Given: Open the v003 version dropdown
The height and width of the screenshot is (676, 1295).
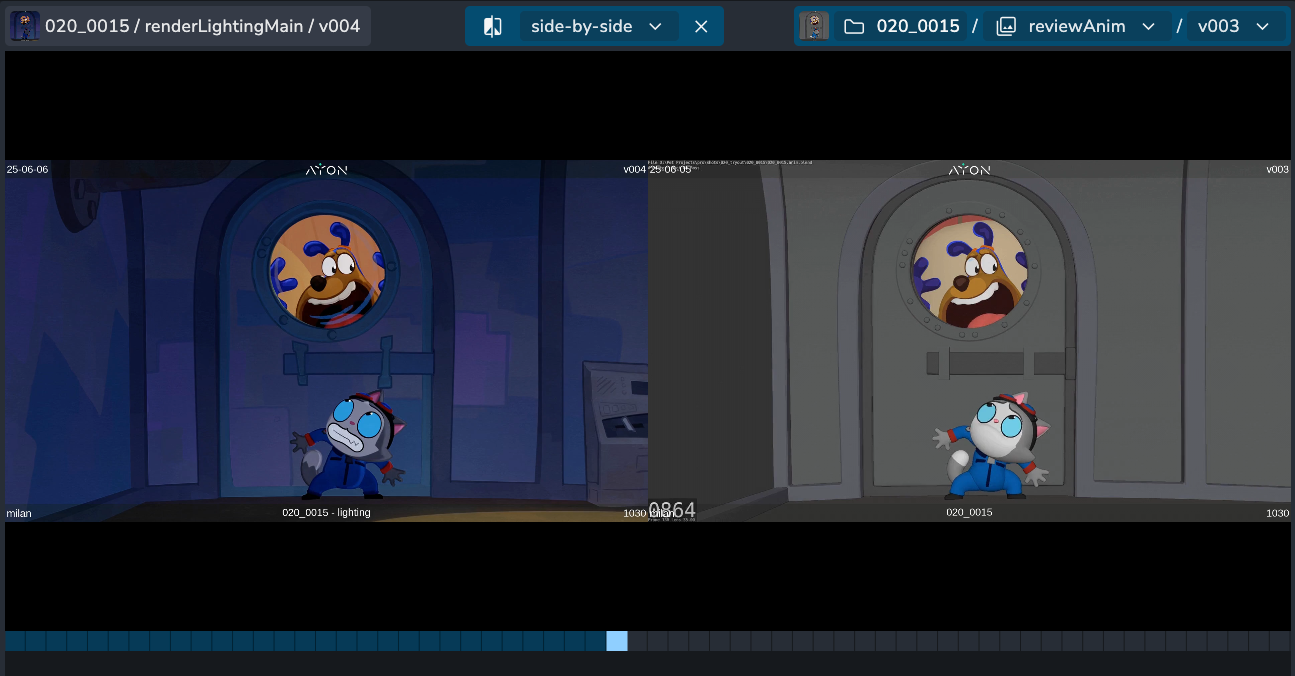Looking at the screenshot, I should 1262,26.
